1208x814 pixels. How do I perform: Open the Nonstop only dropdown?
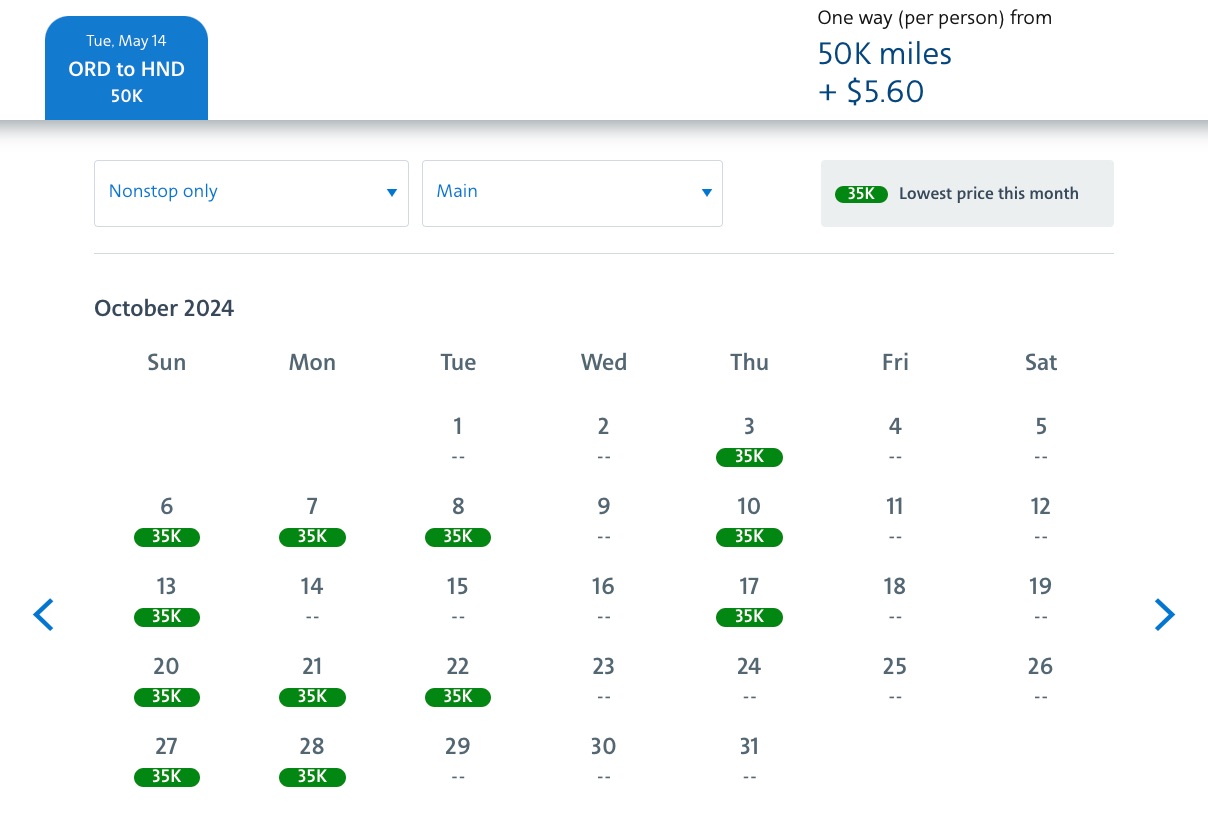[251, 193]
